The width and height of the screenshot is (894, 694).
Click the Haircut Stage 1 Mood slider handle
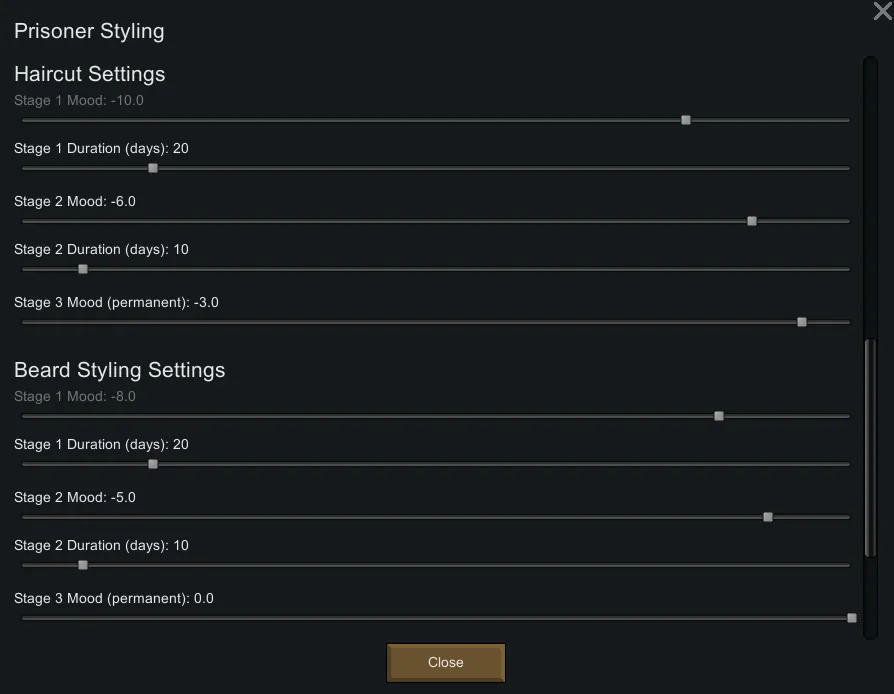coord(686,120)
